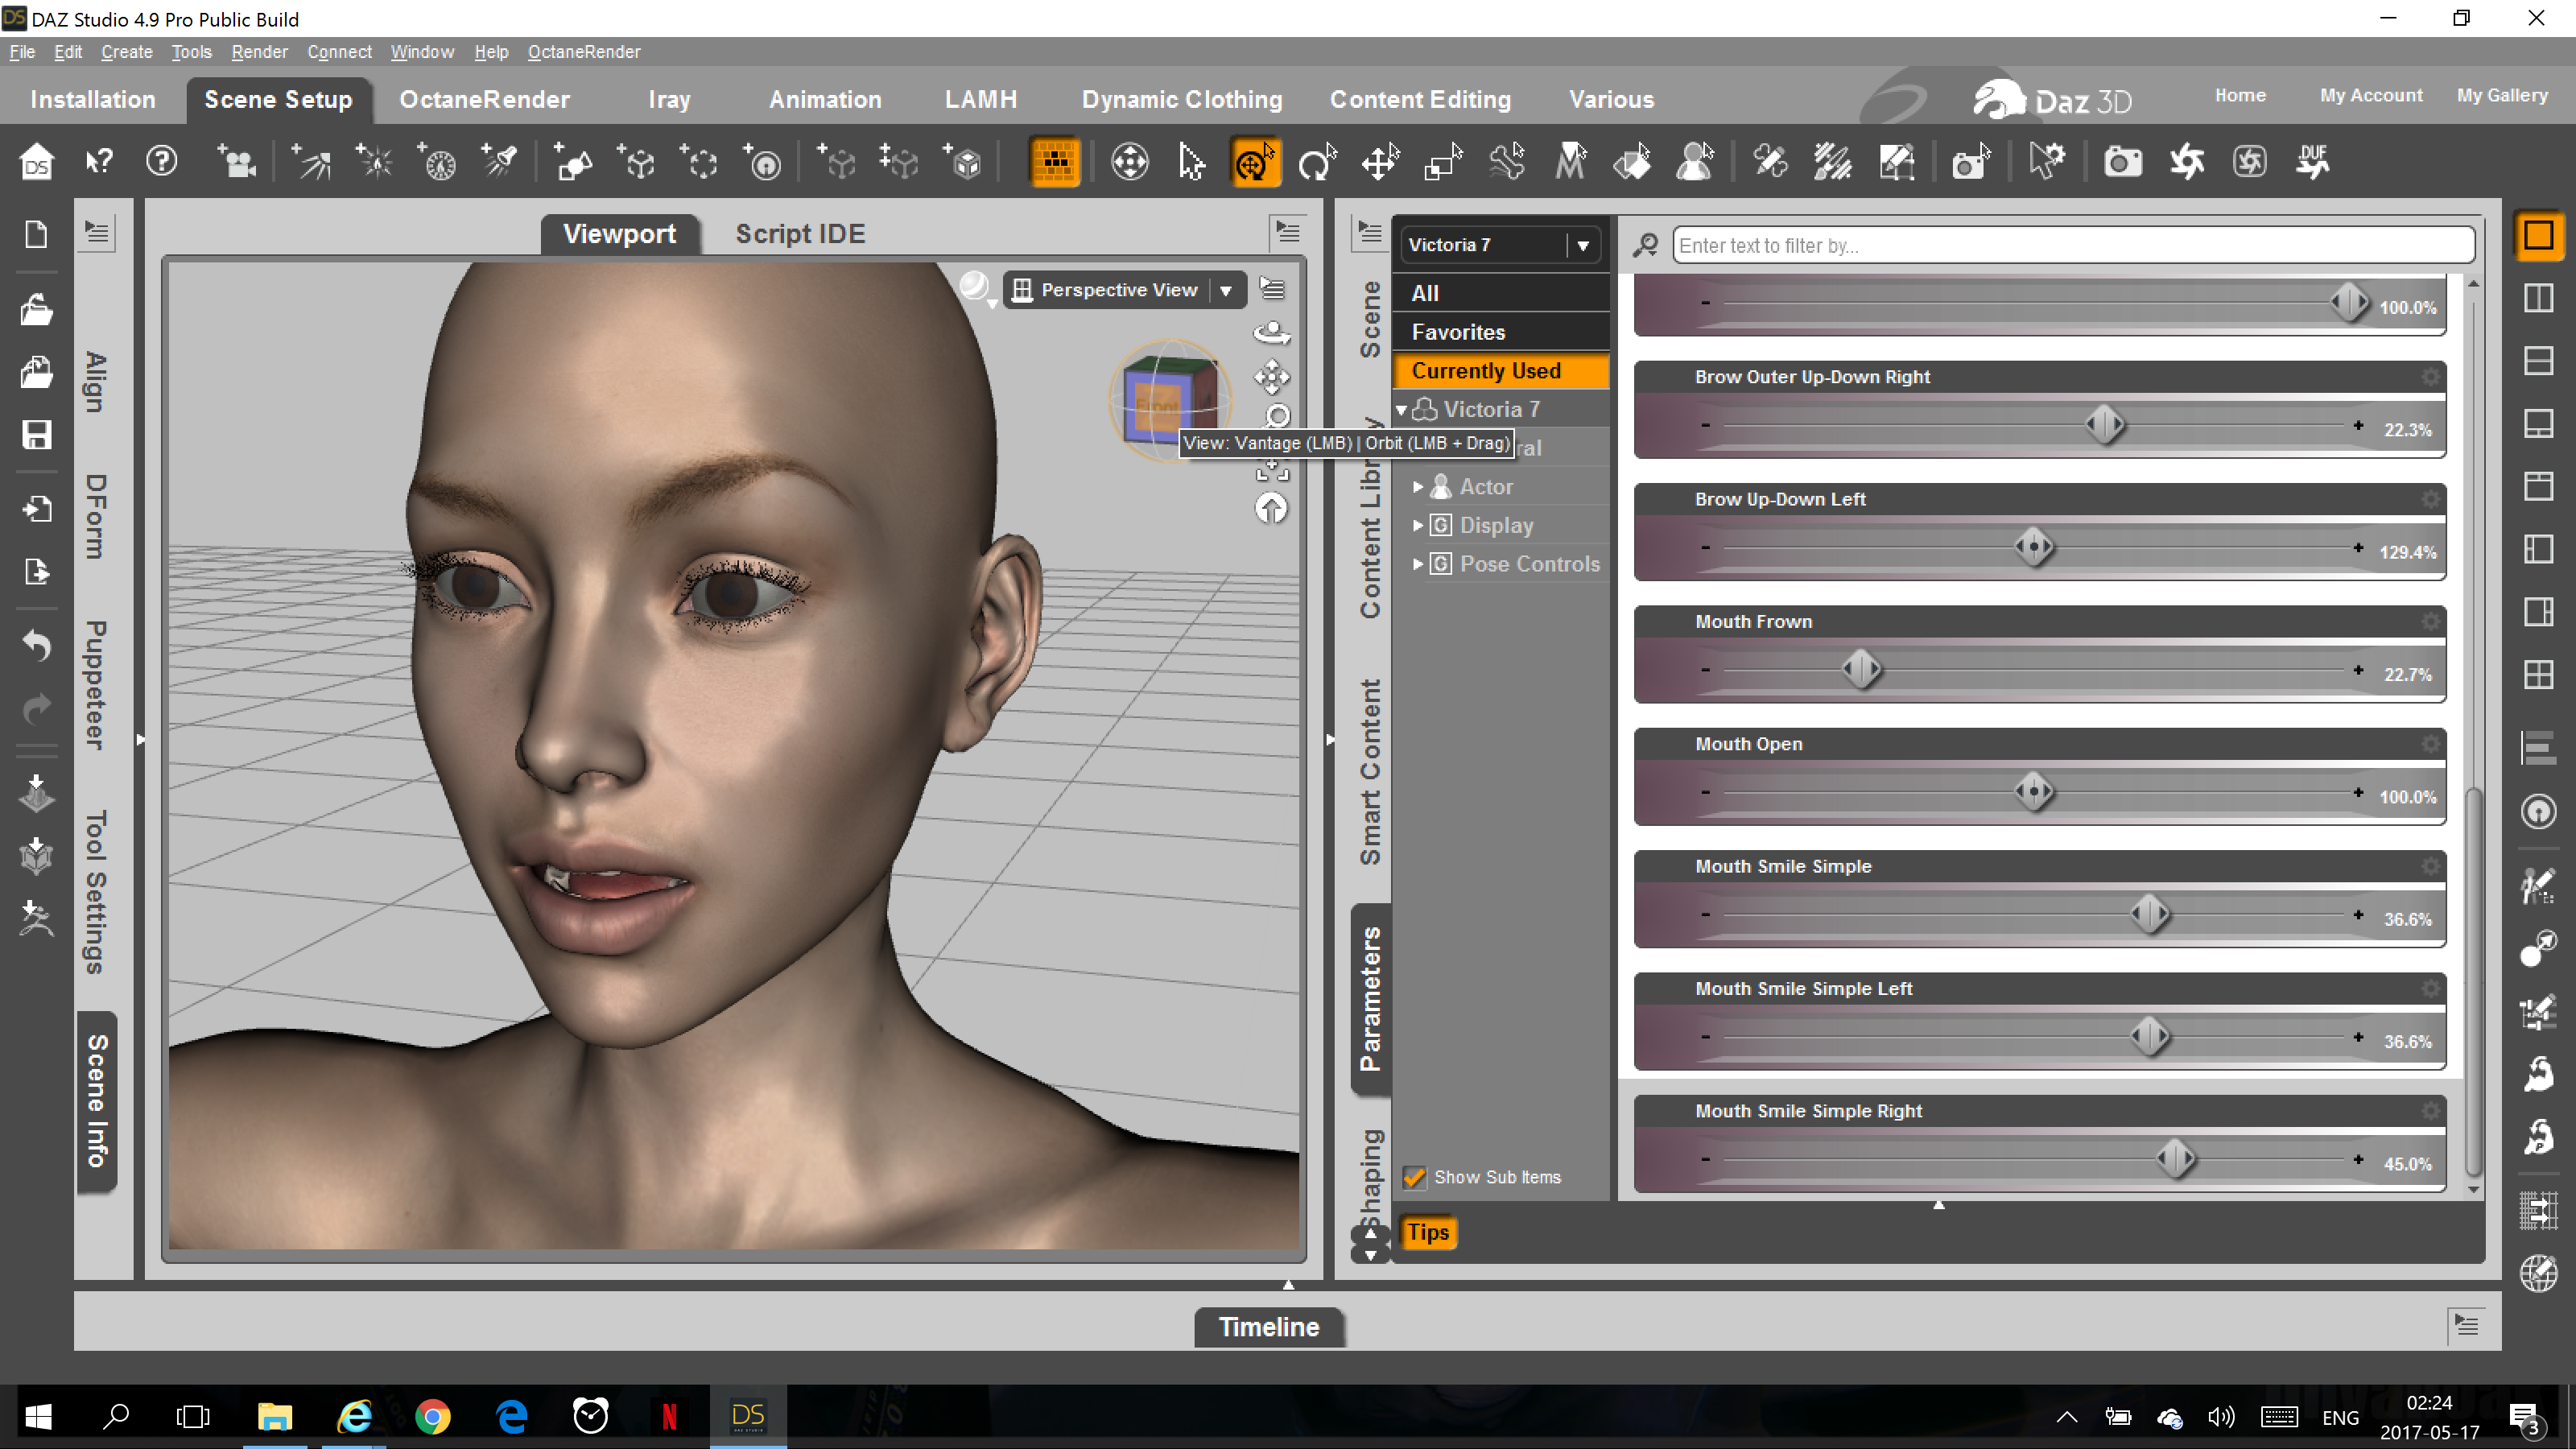
Task: Activate the Rotate tool in toolbar
Action: pyautogui.click(x=1316, y=161)
